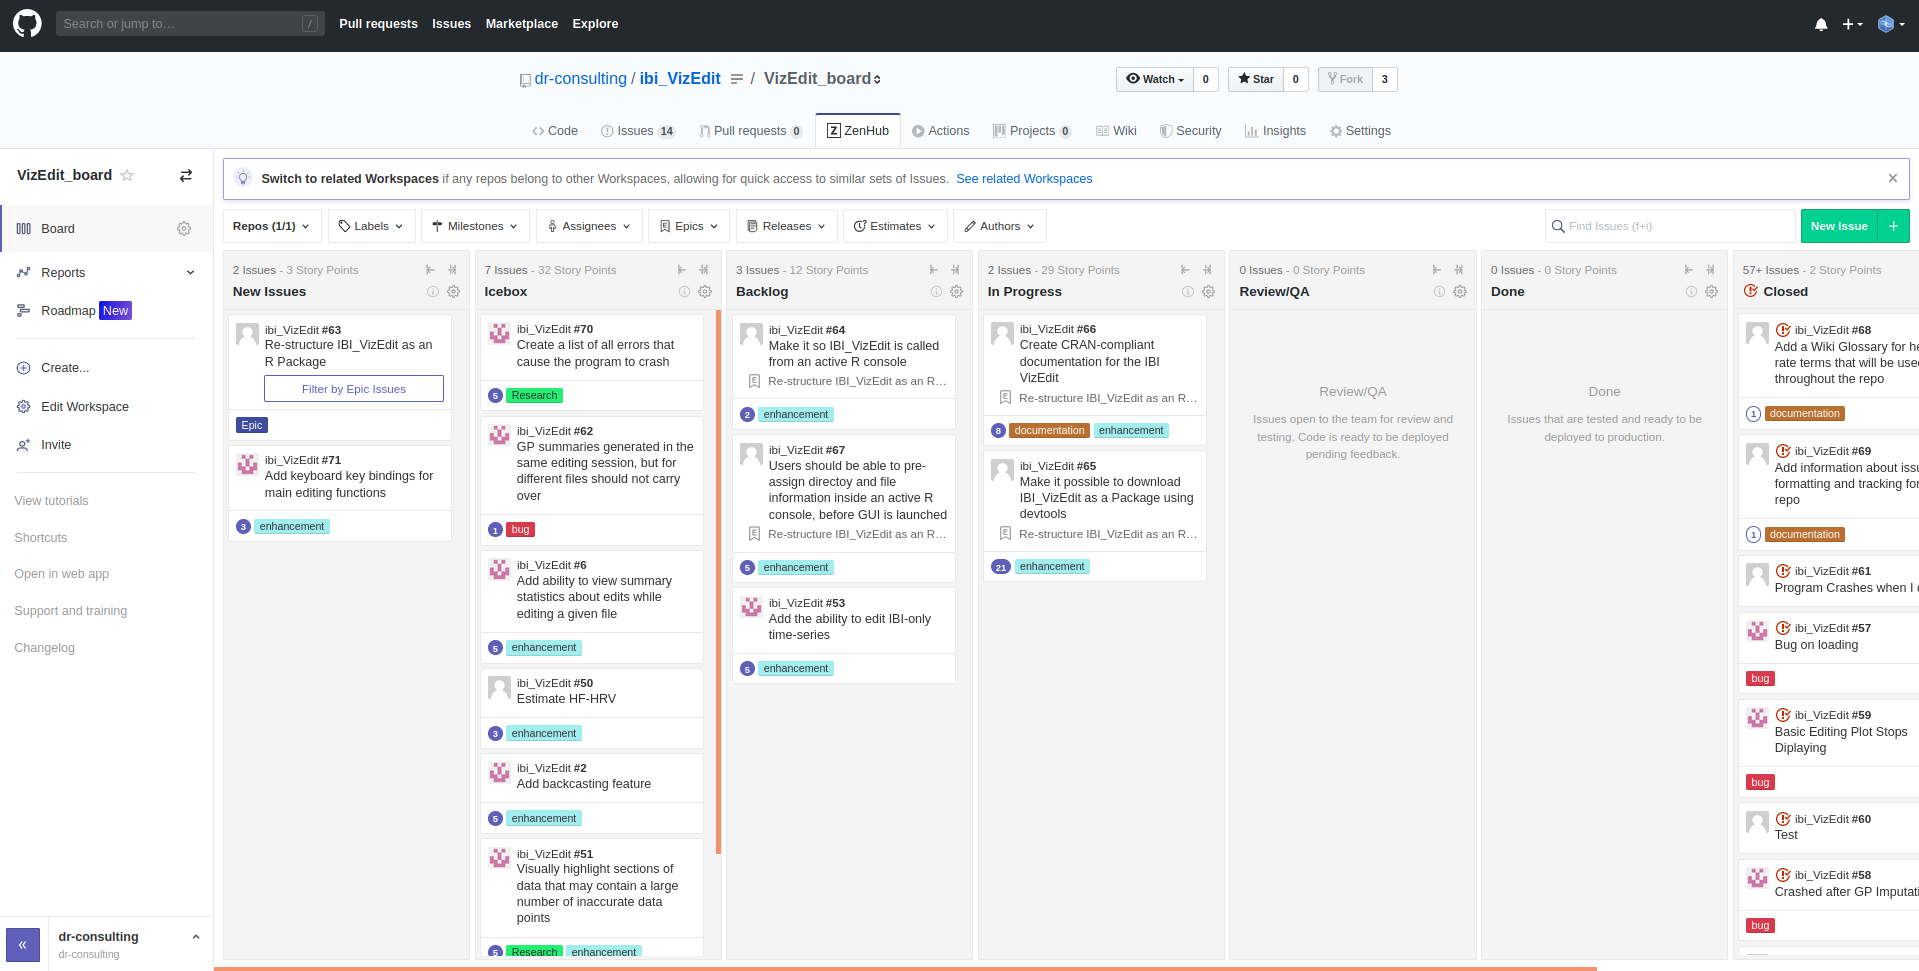Open the Releases filter dropdown
The width and height of the screenshot is (1919, 971).
coord(786,226)
